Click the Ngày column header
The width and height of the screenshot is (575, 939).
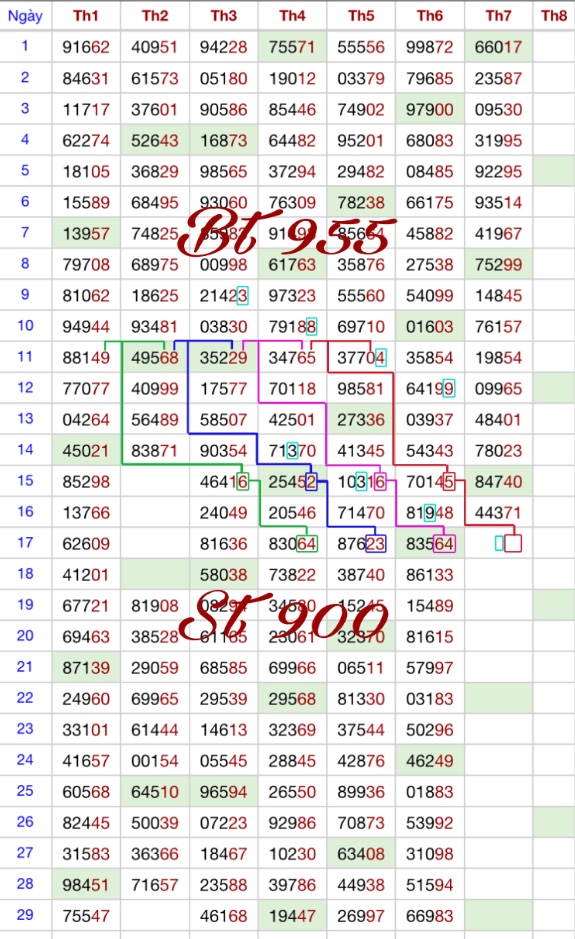(x=25, y=16)
